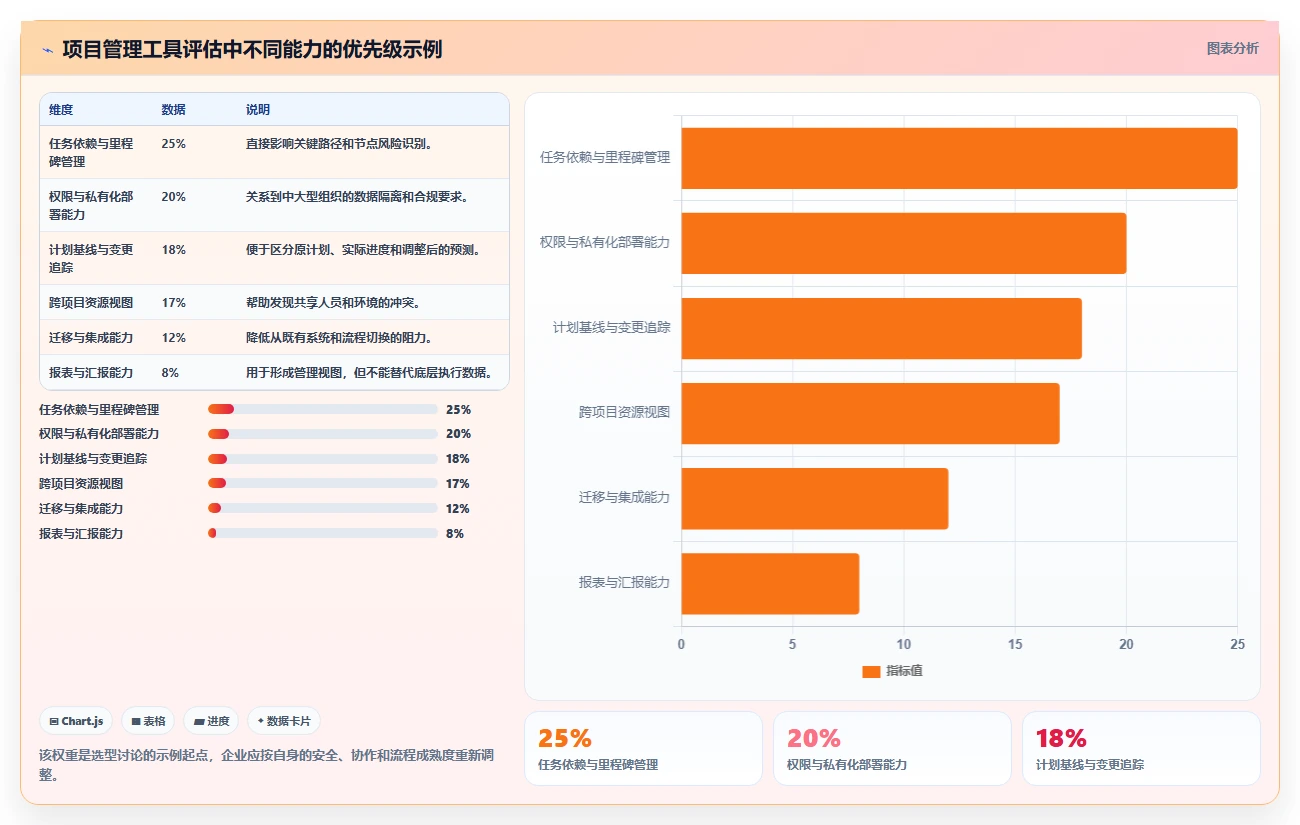Click the 12% value in the table

click(173, 337)
